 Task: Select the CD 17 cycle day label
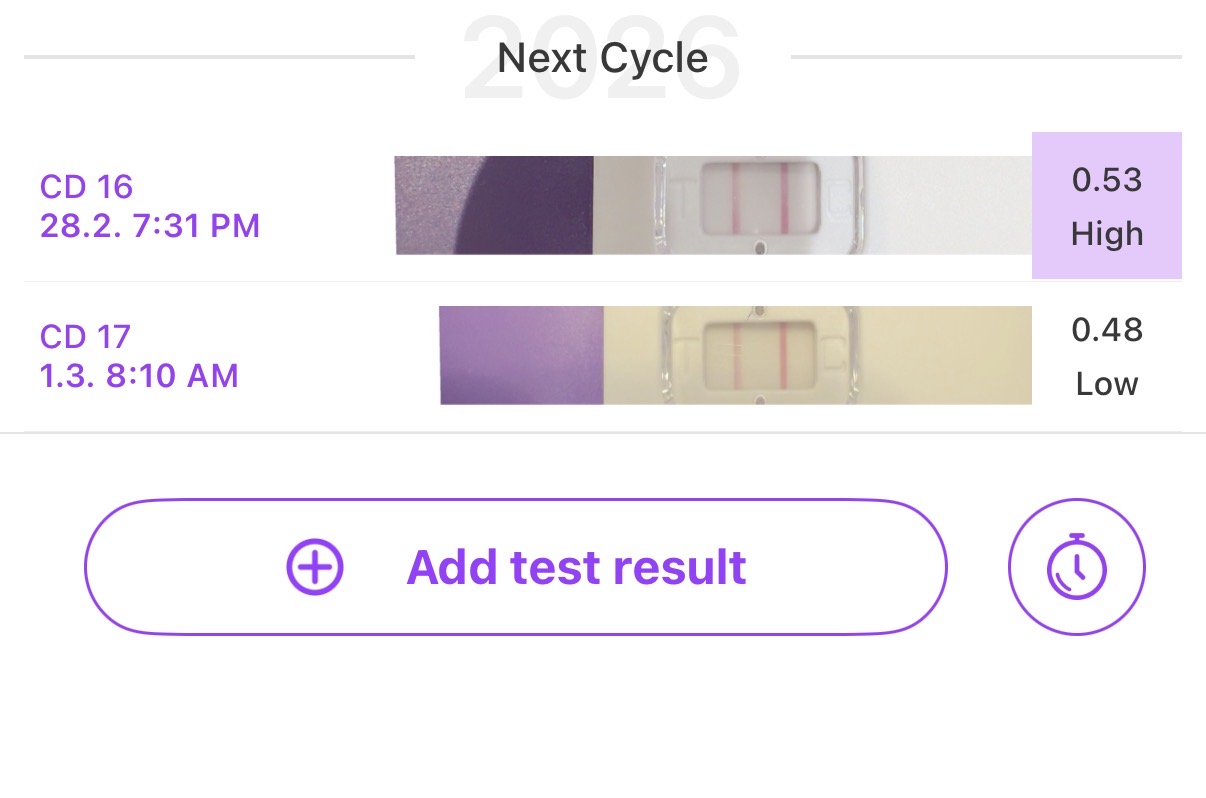pyautogui.click(x=86, y=336)
